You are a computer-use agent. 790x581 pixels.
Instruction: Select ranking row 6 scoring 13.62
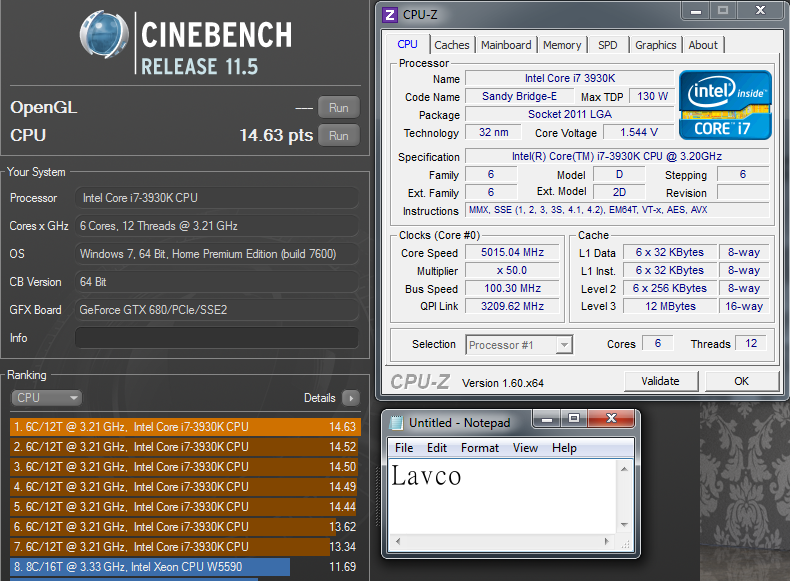point(185,527)
